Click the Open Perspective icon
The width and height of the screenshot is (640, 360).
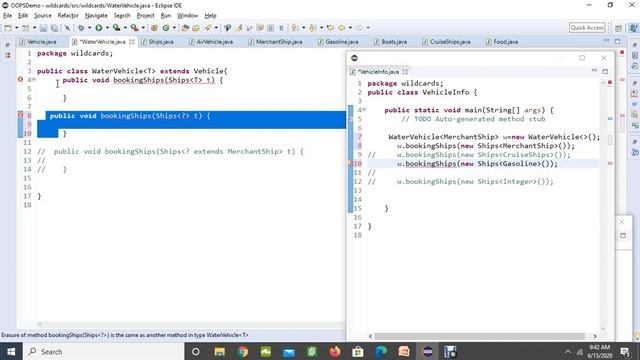(619, 28)
